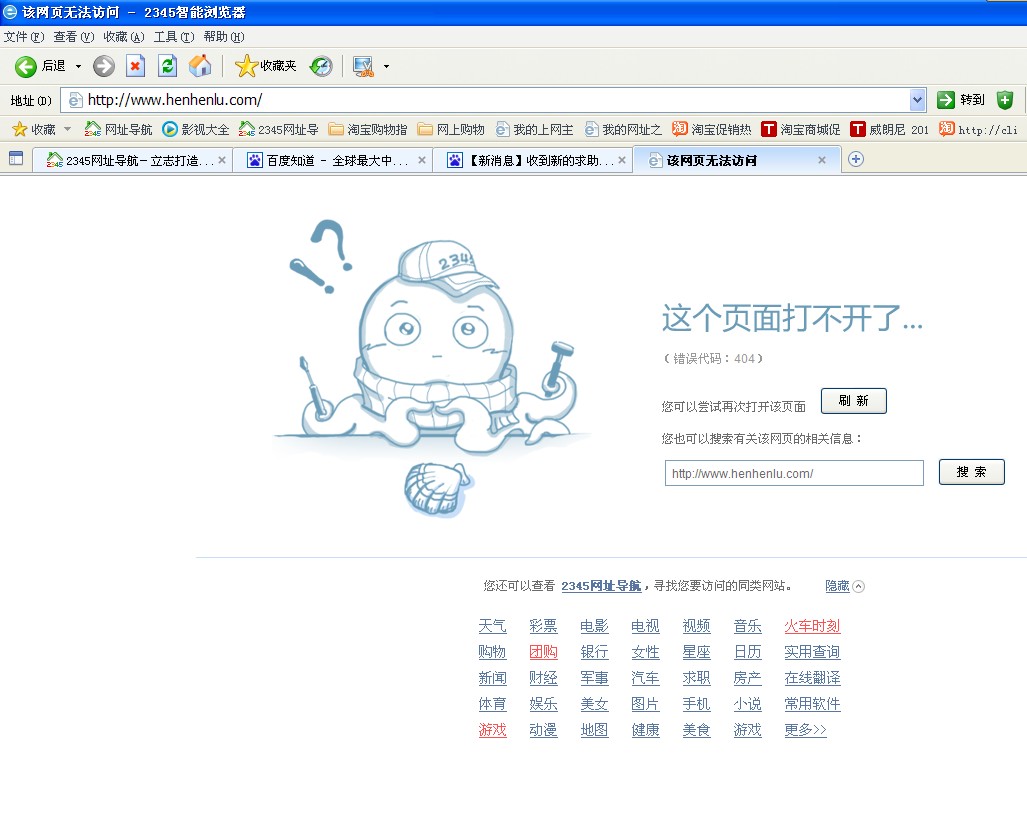Expand the monitor tools dropdown arrow
Screen dimensions: 1027x836
pyautogui.click(x=386, y=66)
